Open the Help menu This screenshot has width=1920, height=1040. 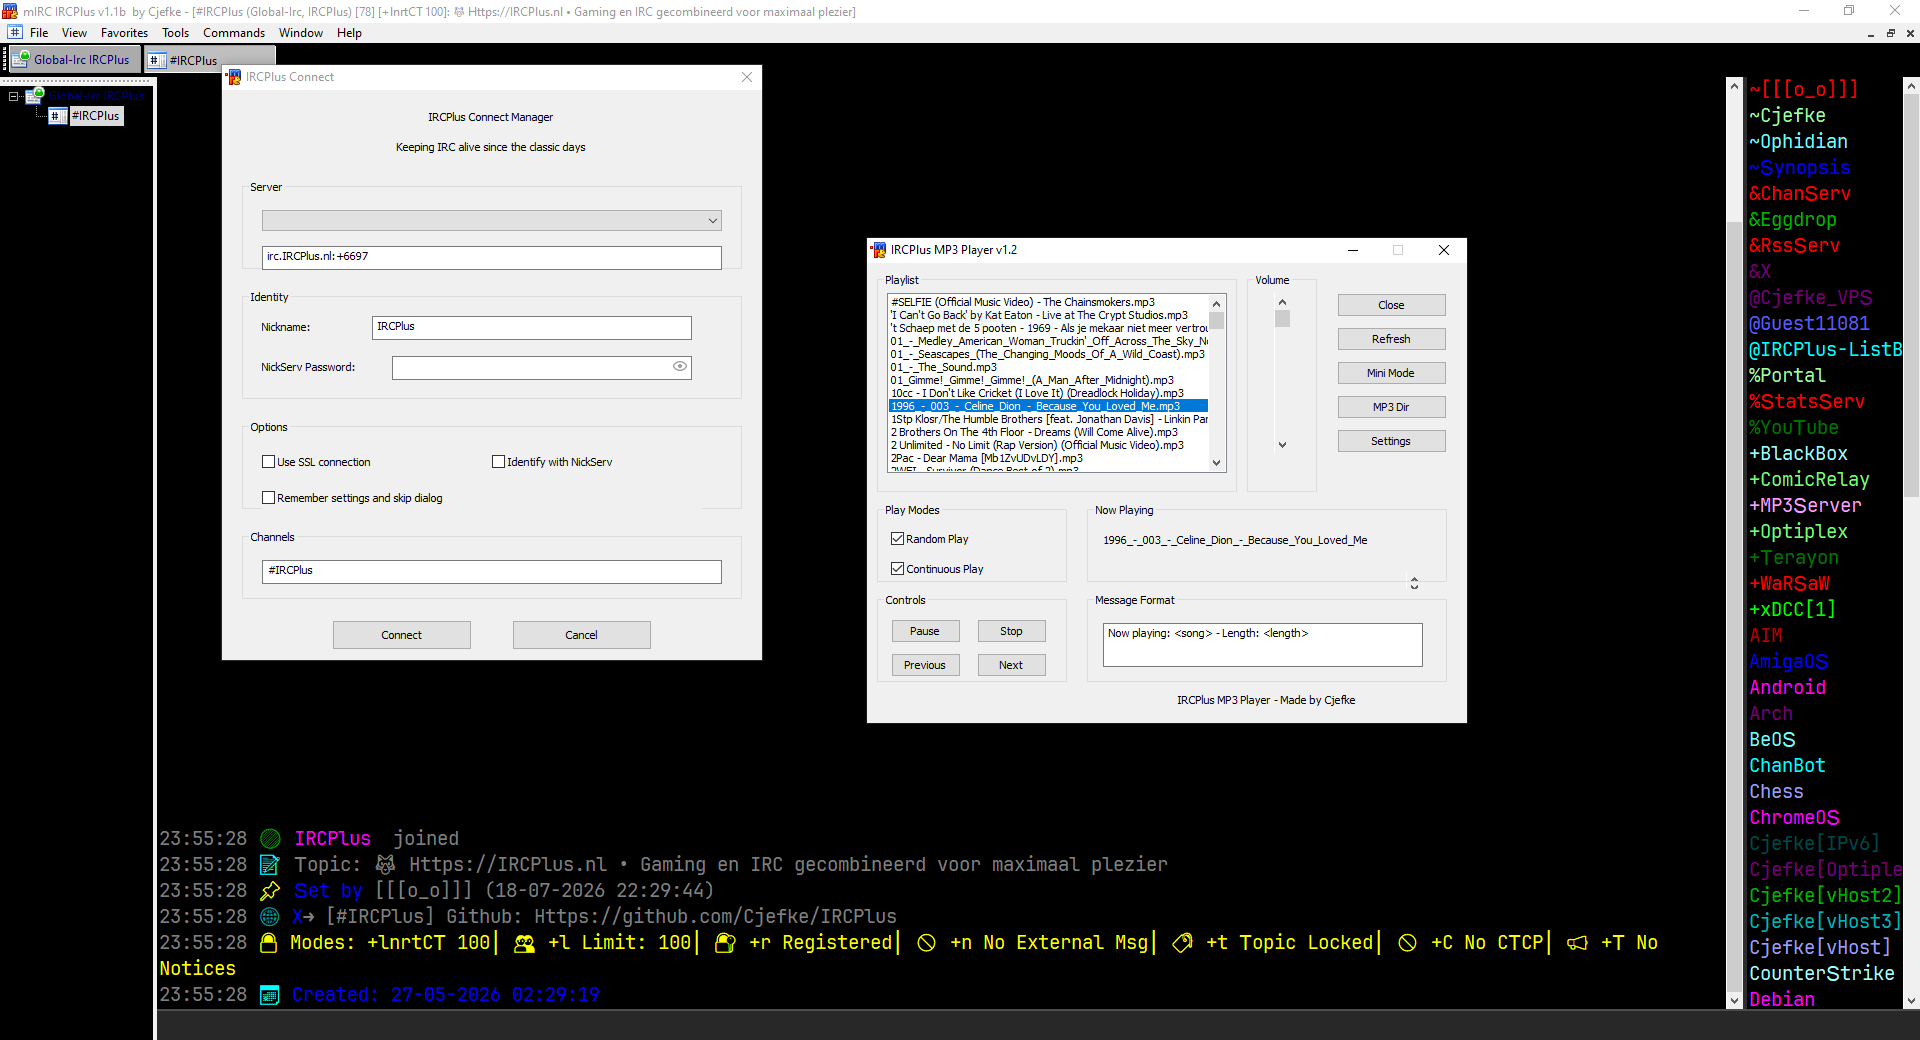349,33
